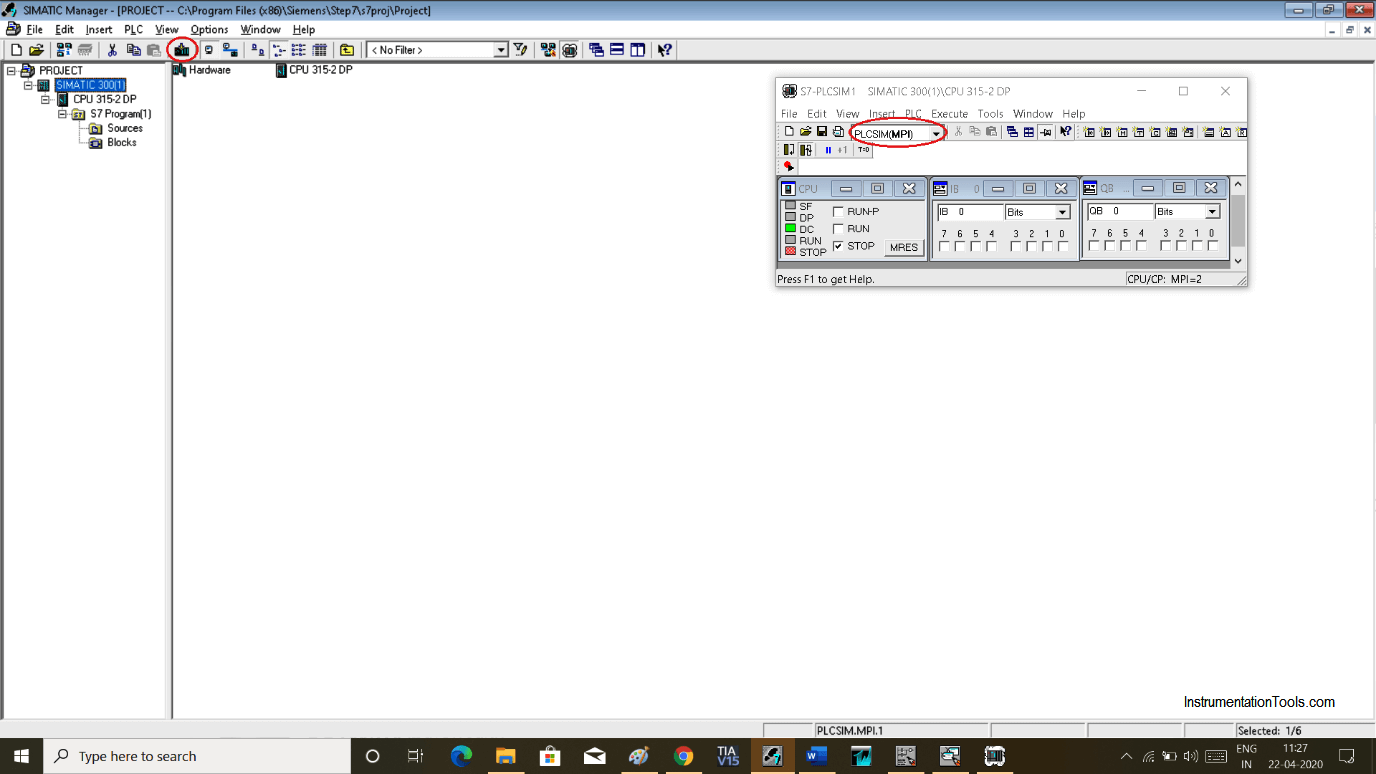
Task: Click Always On Top icon in PLCSIM toolbar
Action: click(1045, 132)
